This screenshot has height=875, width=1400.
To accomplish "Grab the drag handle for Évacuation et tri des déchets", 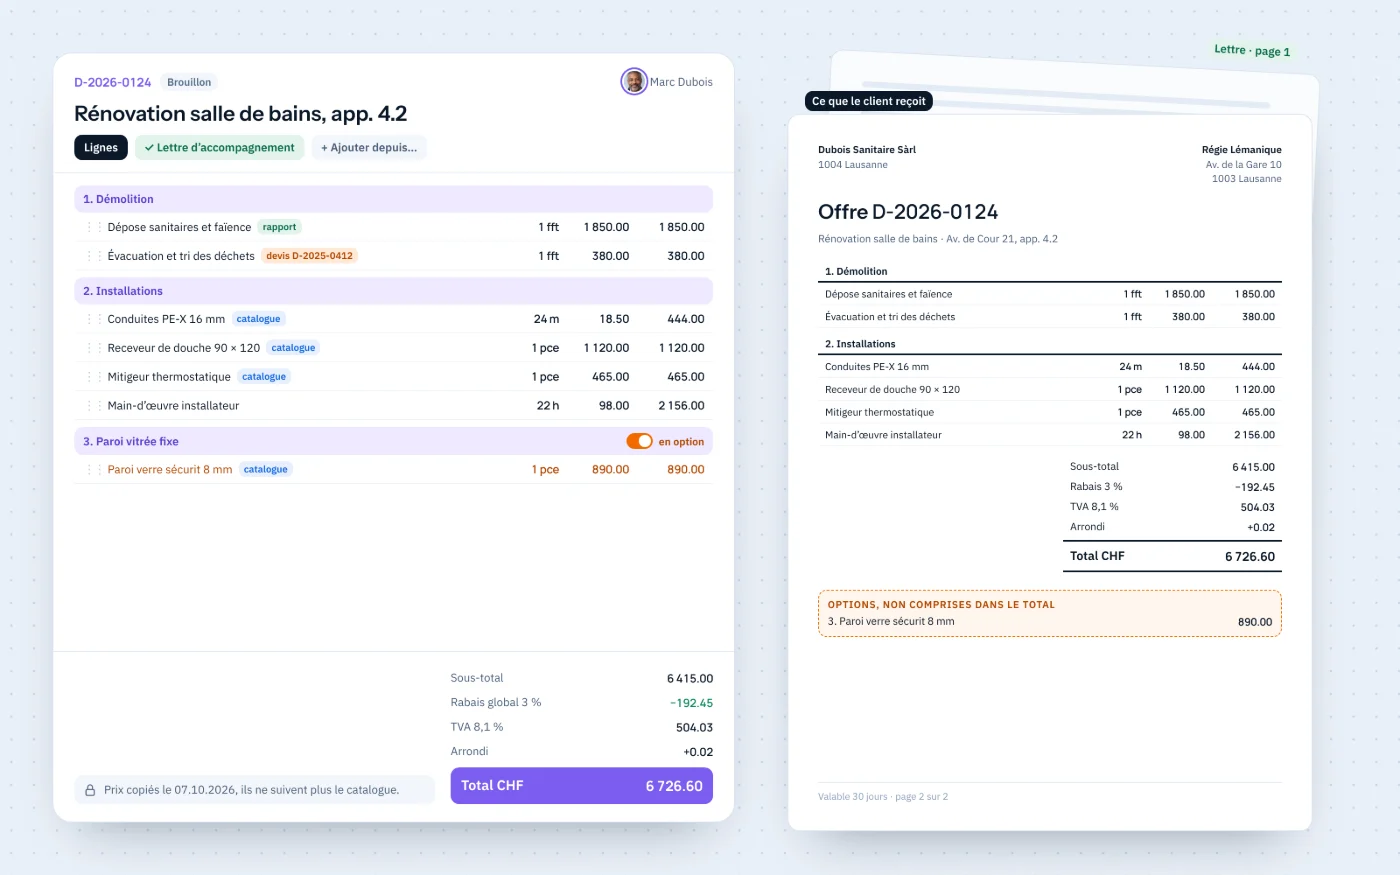I will 95,256.
